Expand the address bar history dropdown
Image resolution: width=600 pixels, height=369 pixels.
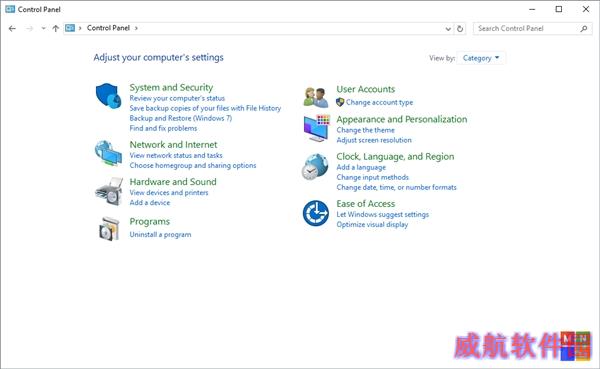[x=448, y=29]
